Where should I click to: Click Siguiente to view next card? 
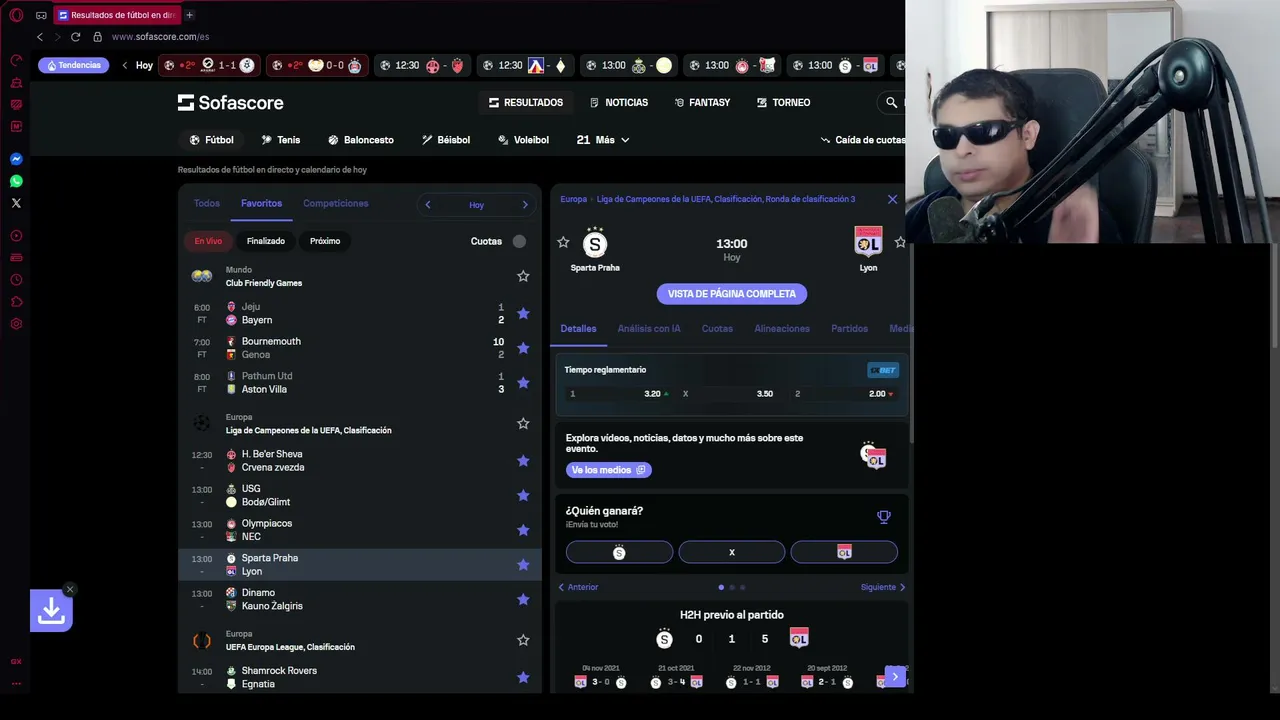883,587
